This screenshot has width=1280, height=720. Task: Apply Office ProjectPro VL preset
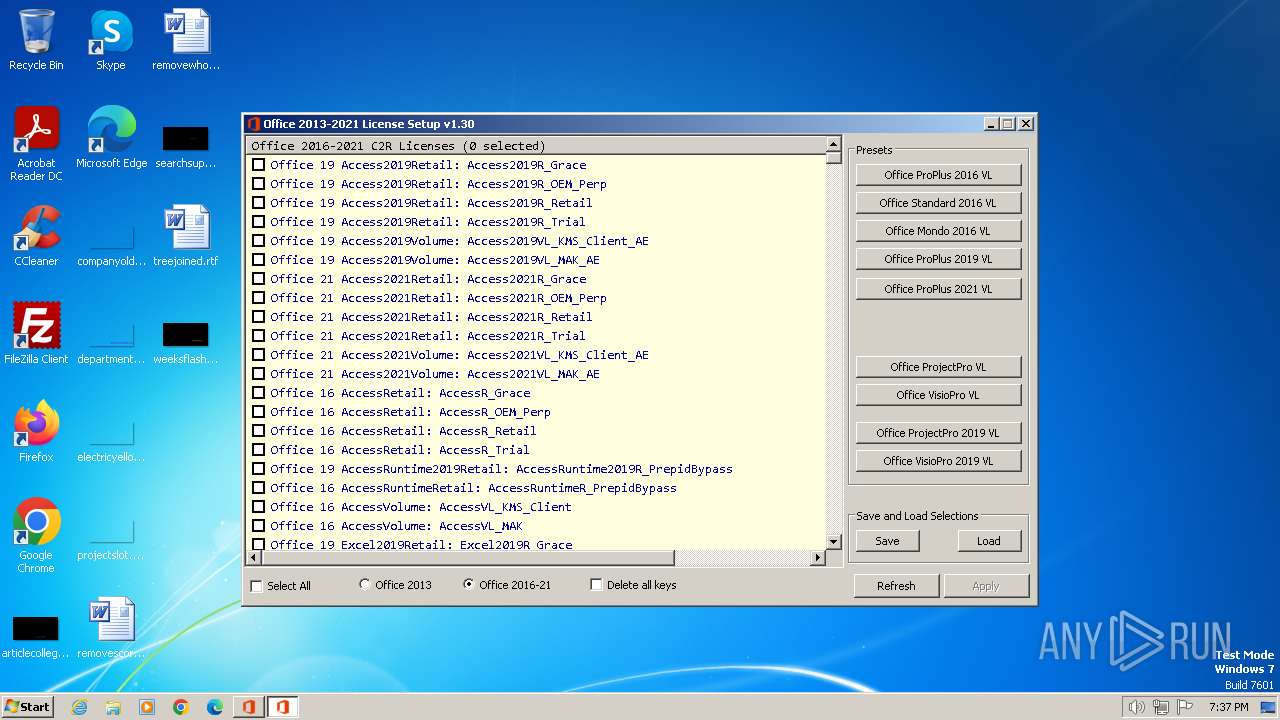(x=938, y=367)
